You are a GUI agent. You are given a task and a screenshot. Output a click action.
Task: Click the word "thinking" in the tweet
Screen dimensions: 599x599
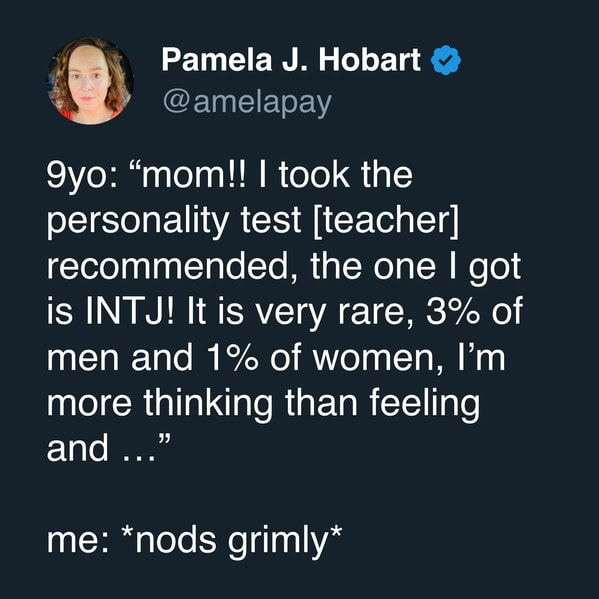coord(208,403)
